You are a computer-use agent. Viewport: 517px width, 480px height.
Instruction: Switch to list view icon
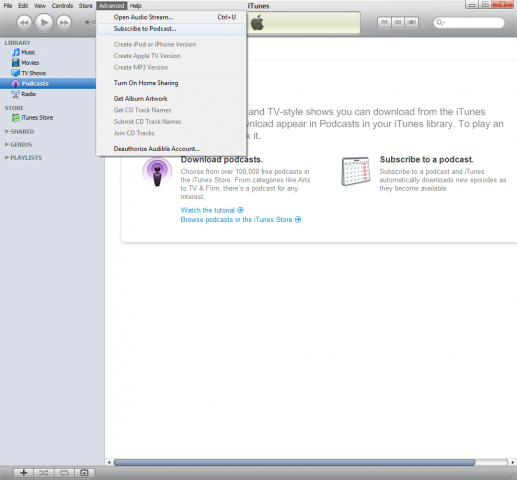(x=384, y=22)
